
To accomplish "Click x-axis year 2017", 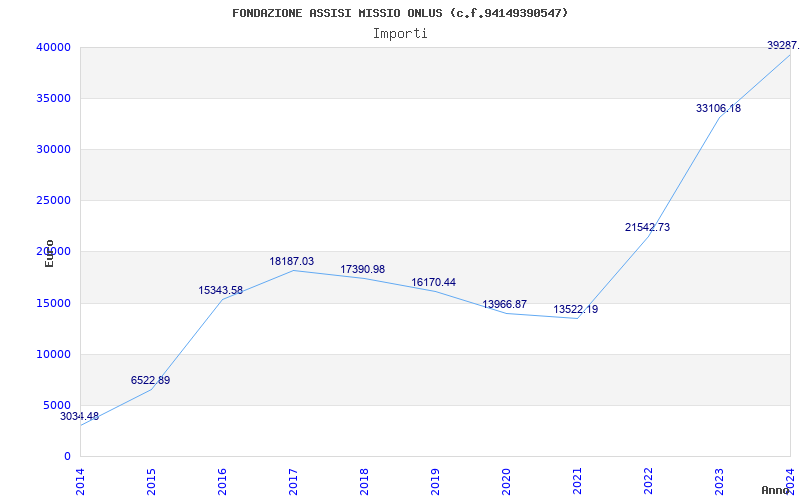I will pos(293,482).
